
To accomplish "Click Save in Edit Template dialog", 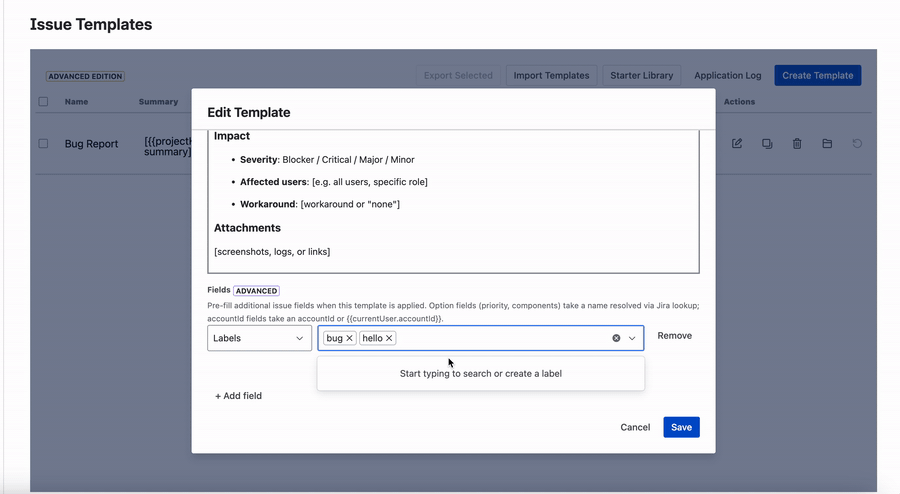I will point(681,427).
